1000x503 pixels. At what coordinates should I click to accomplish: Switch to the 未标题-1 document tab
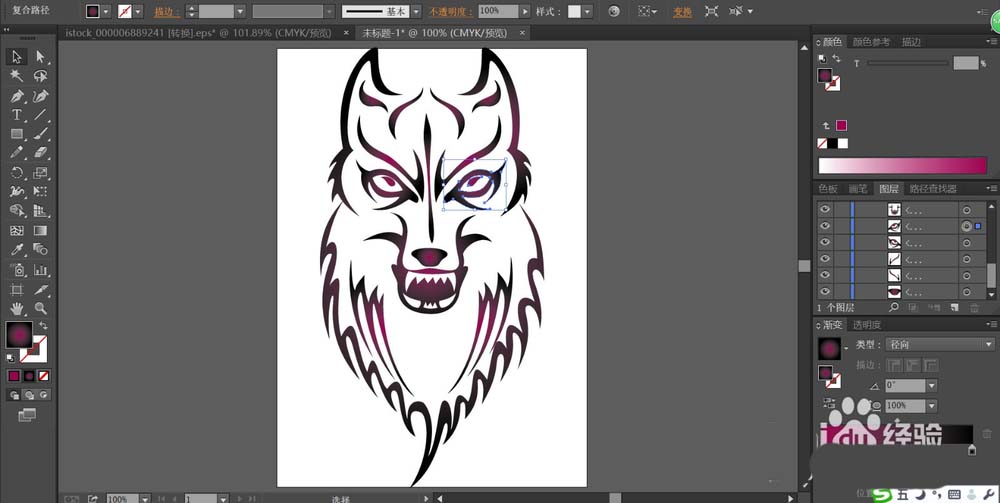pyautogui.click(x=434, y=33)
